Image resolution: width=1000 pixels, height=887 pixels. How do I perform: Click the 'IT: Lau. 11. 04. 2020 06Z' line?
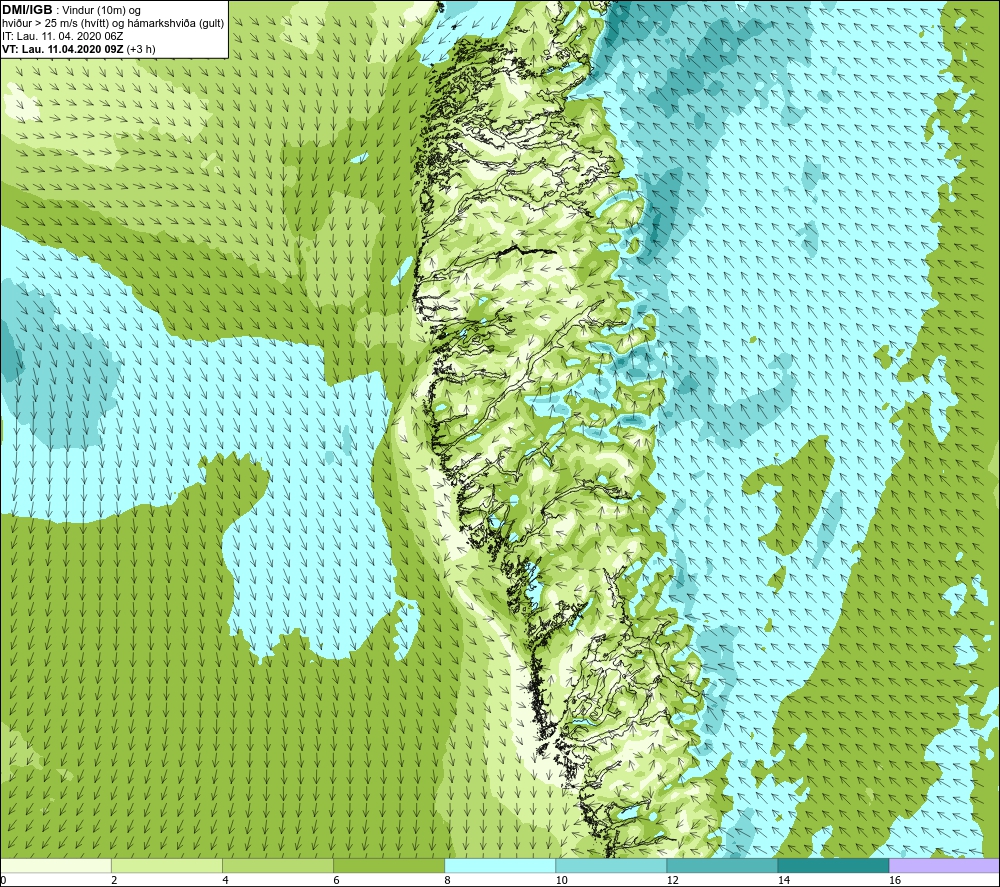(62, 36)
